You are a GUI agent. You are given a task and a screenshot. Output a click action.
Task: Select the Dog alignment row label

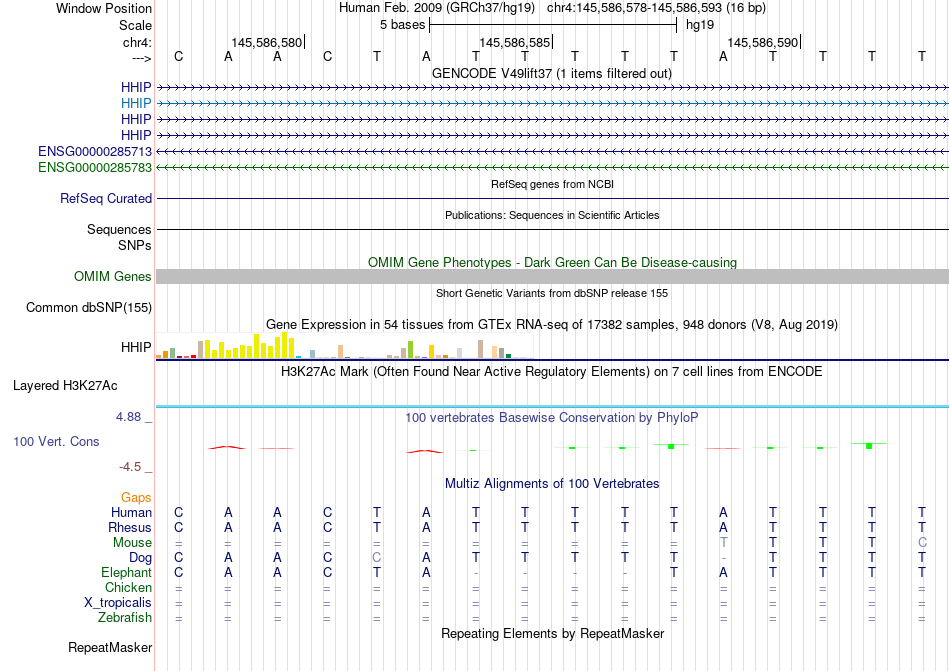click(x=140, y=557)
